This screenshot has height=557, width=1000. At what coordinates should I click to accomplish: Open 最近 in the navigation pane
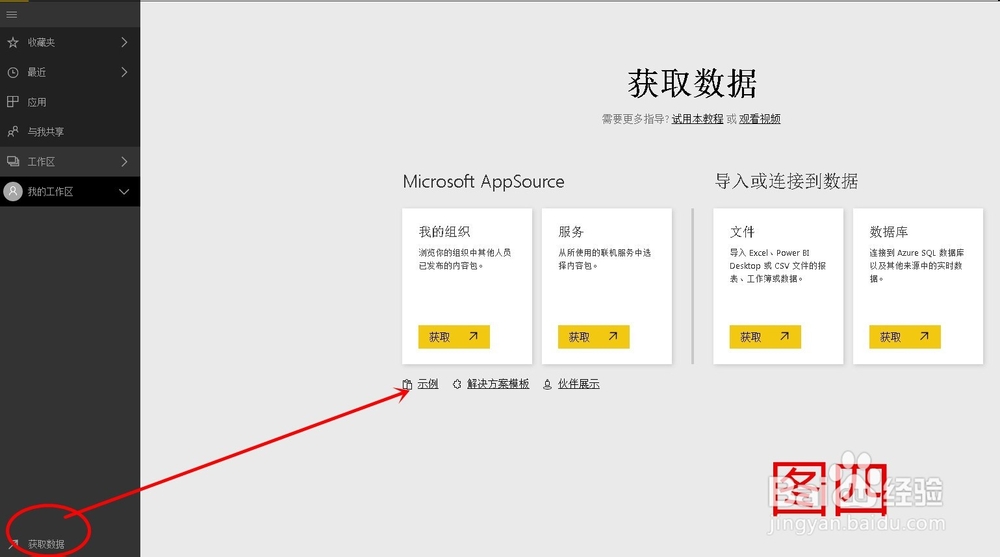pos(70,72)
